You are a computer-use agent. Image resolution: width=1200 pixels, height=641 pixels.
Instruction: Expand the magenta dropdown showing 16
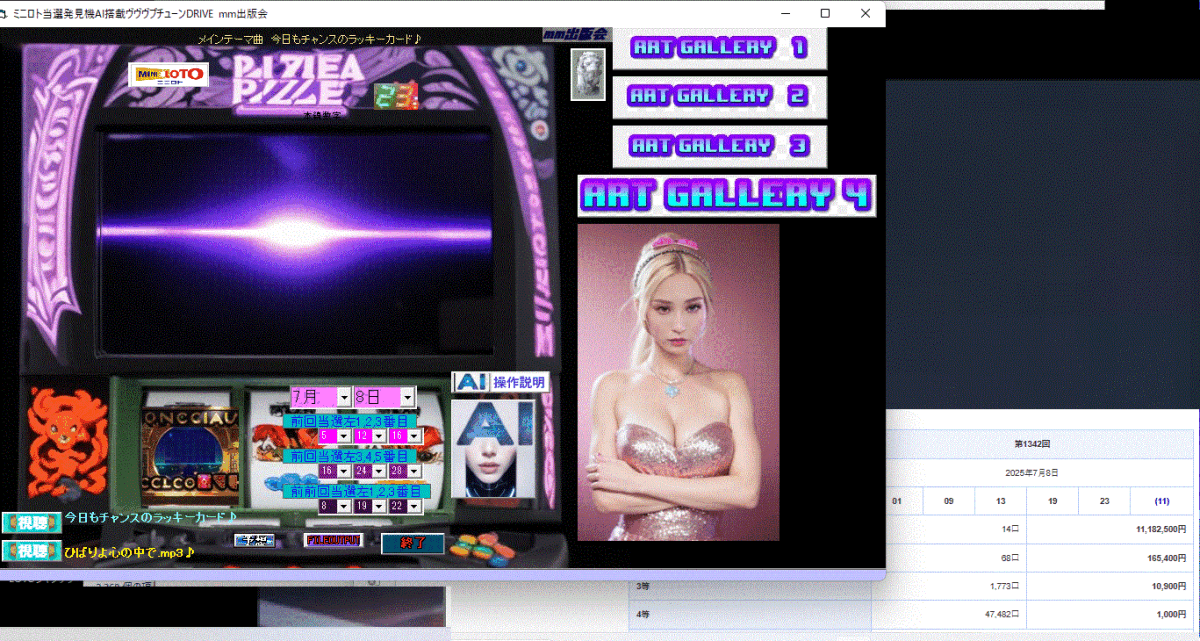(x=414, y=436)
